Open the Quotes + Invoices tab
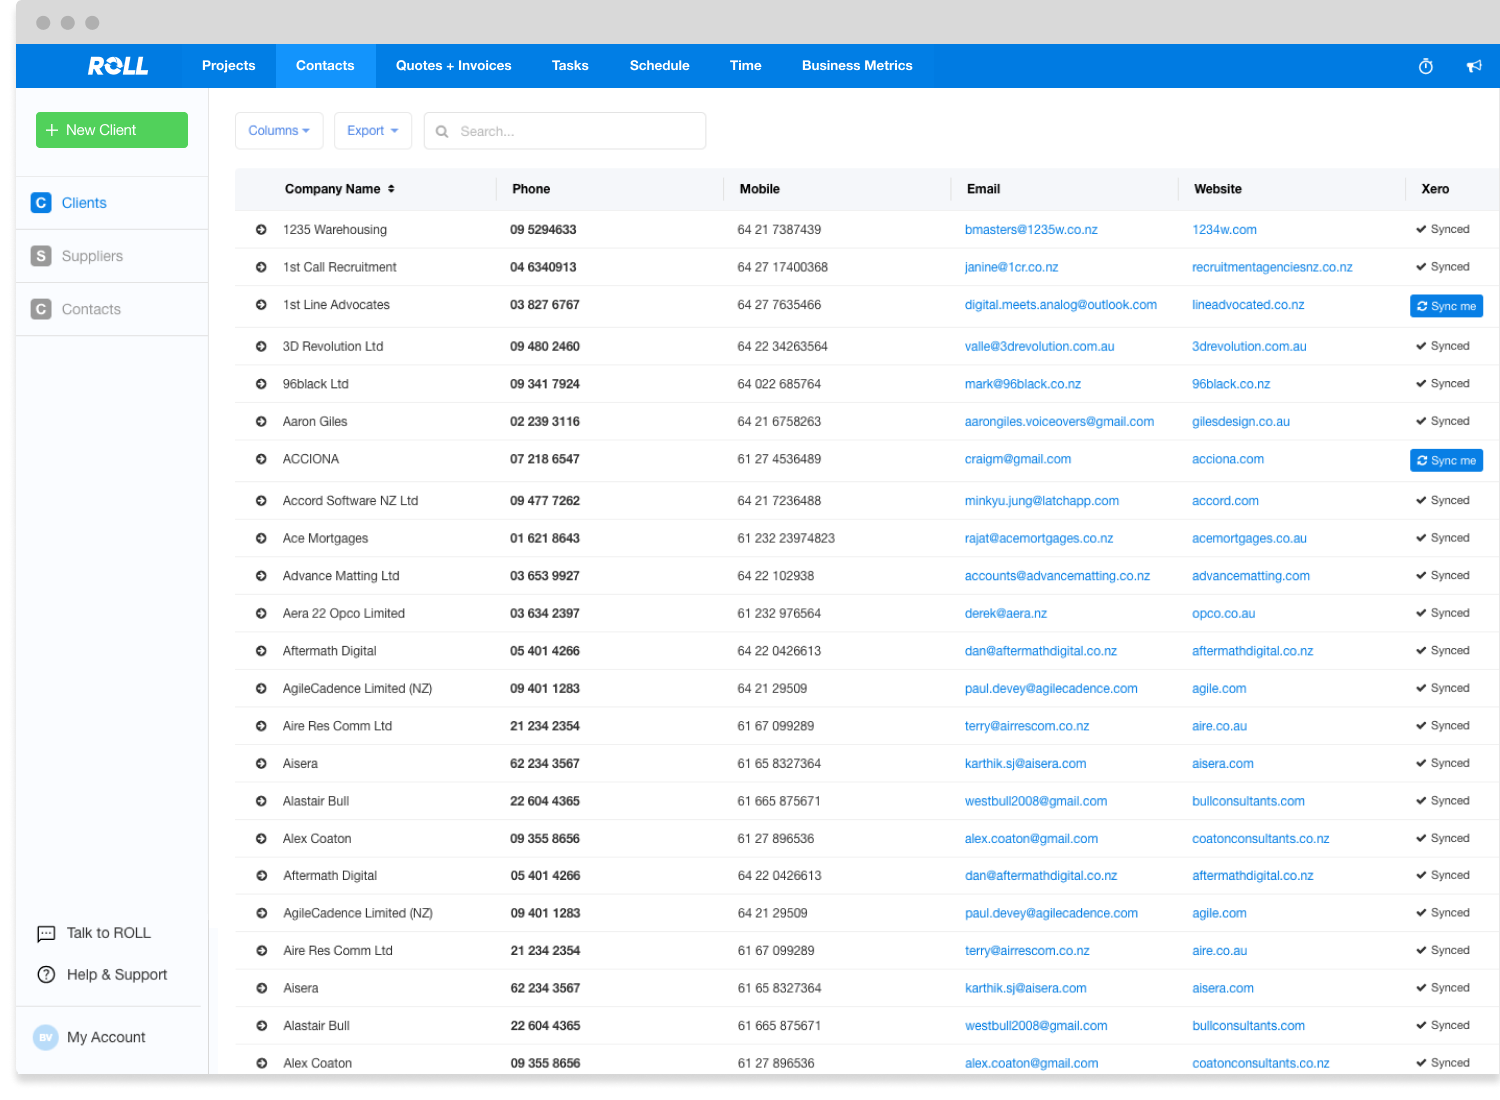This screenshot has height=1100, width=1500. click(x=453, y=66)
